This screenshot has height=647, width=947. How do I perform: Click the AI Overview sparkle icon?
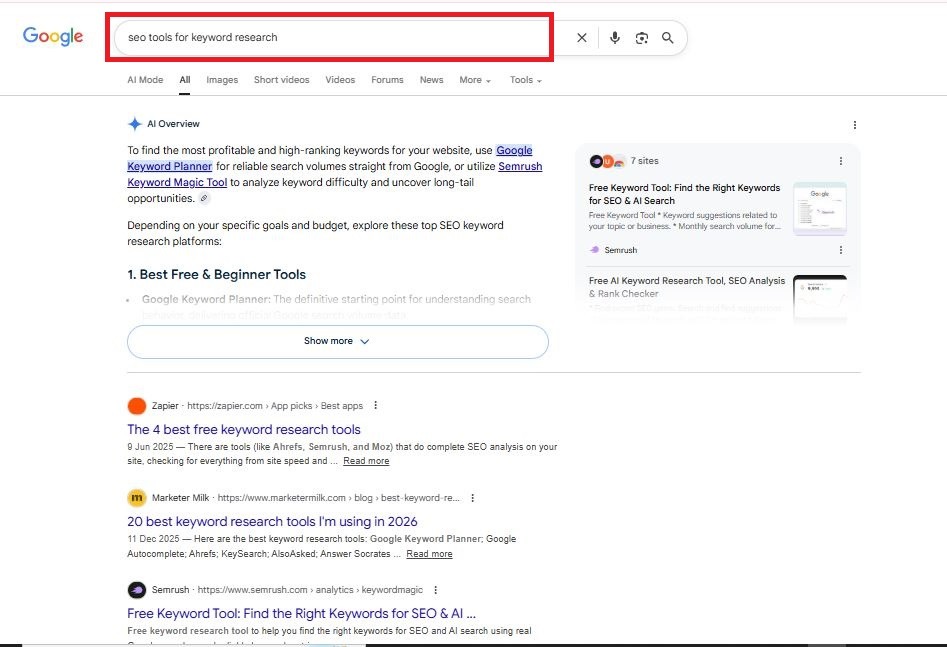pyautogui.click(x=135, y=124)
